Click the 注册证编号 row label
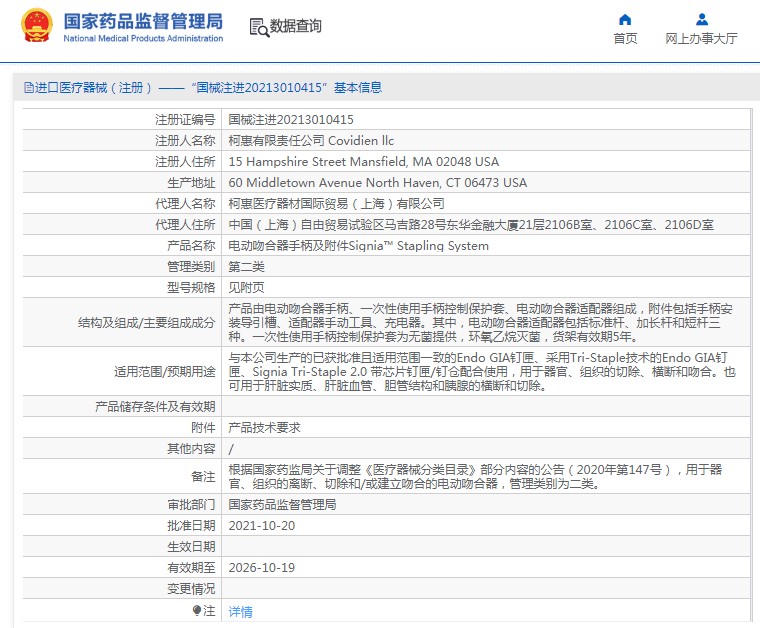Viewport: 760px width, 628px height. point(185,120)
